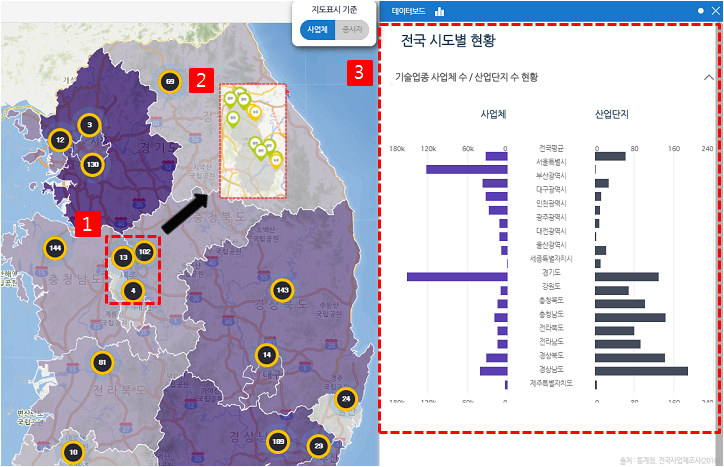Click the white dot icon in 데이터보드 header
724x467 pixels.
700,11
